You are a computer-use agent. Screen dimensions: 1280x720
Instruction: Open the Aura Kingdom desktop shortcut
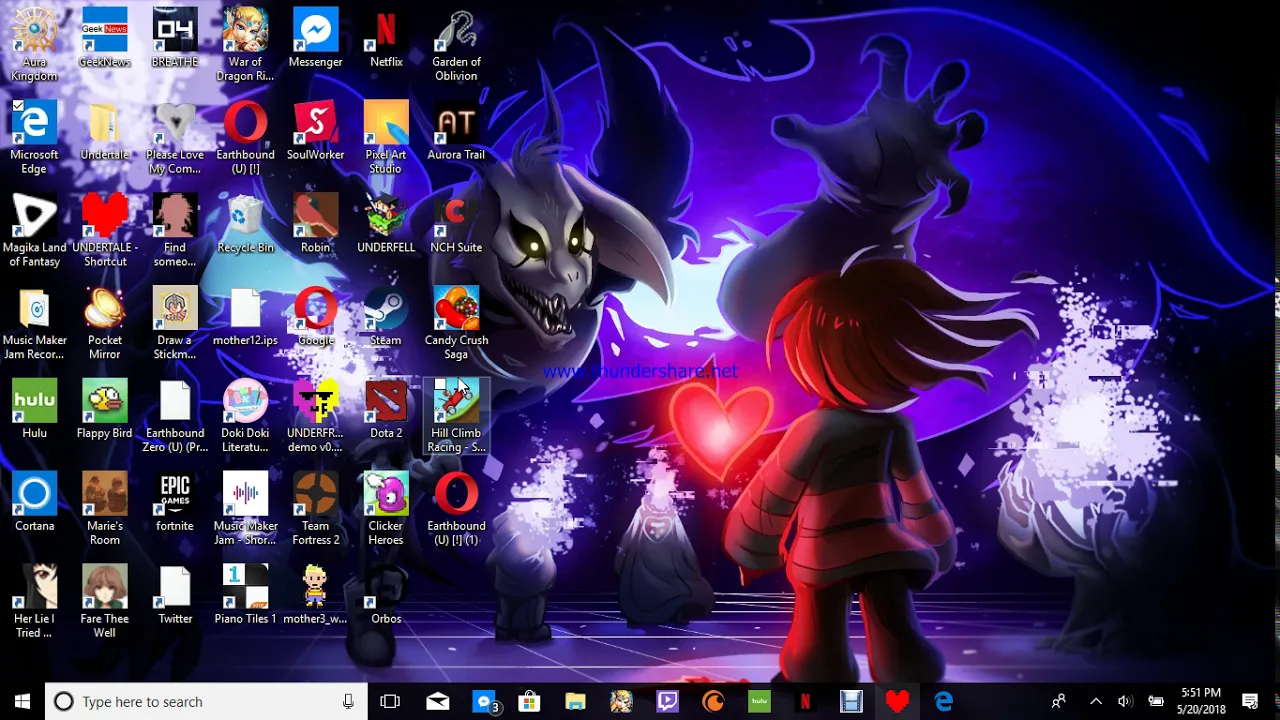(34, 44)
